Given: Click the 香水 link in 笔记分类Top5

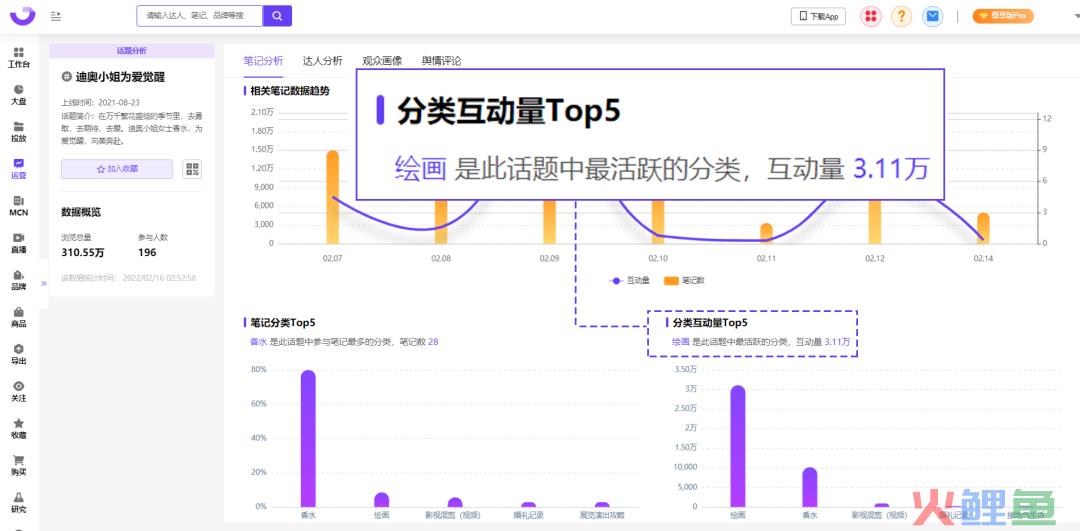Looking at the screenshot, I should [x=258, y=342].
